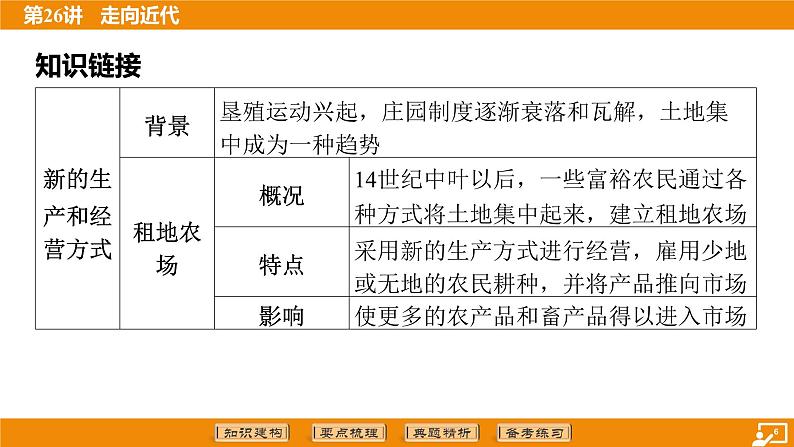Select the header text 第26讲 走向近代
This screenshot has width=794, height=447.
101,15
